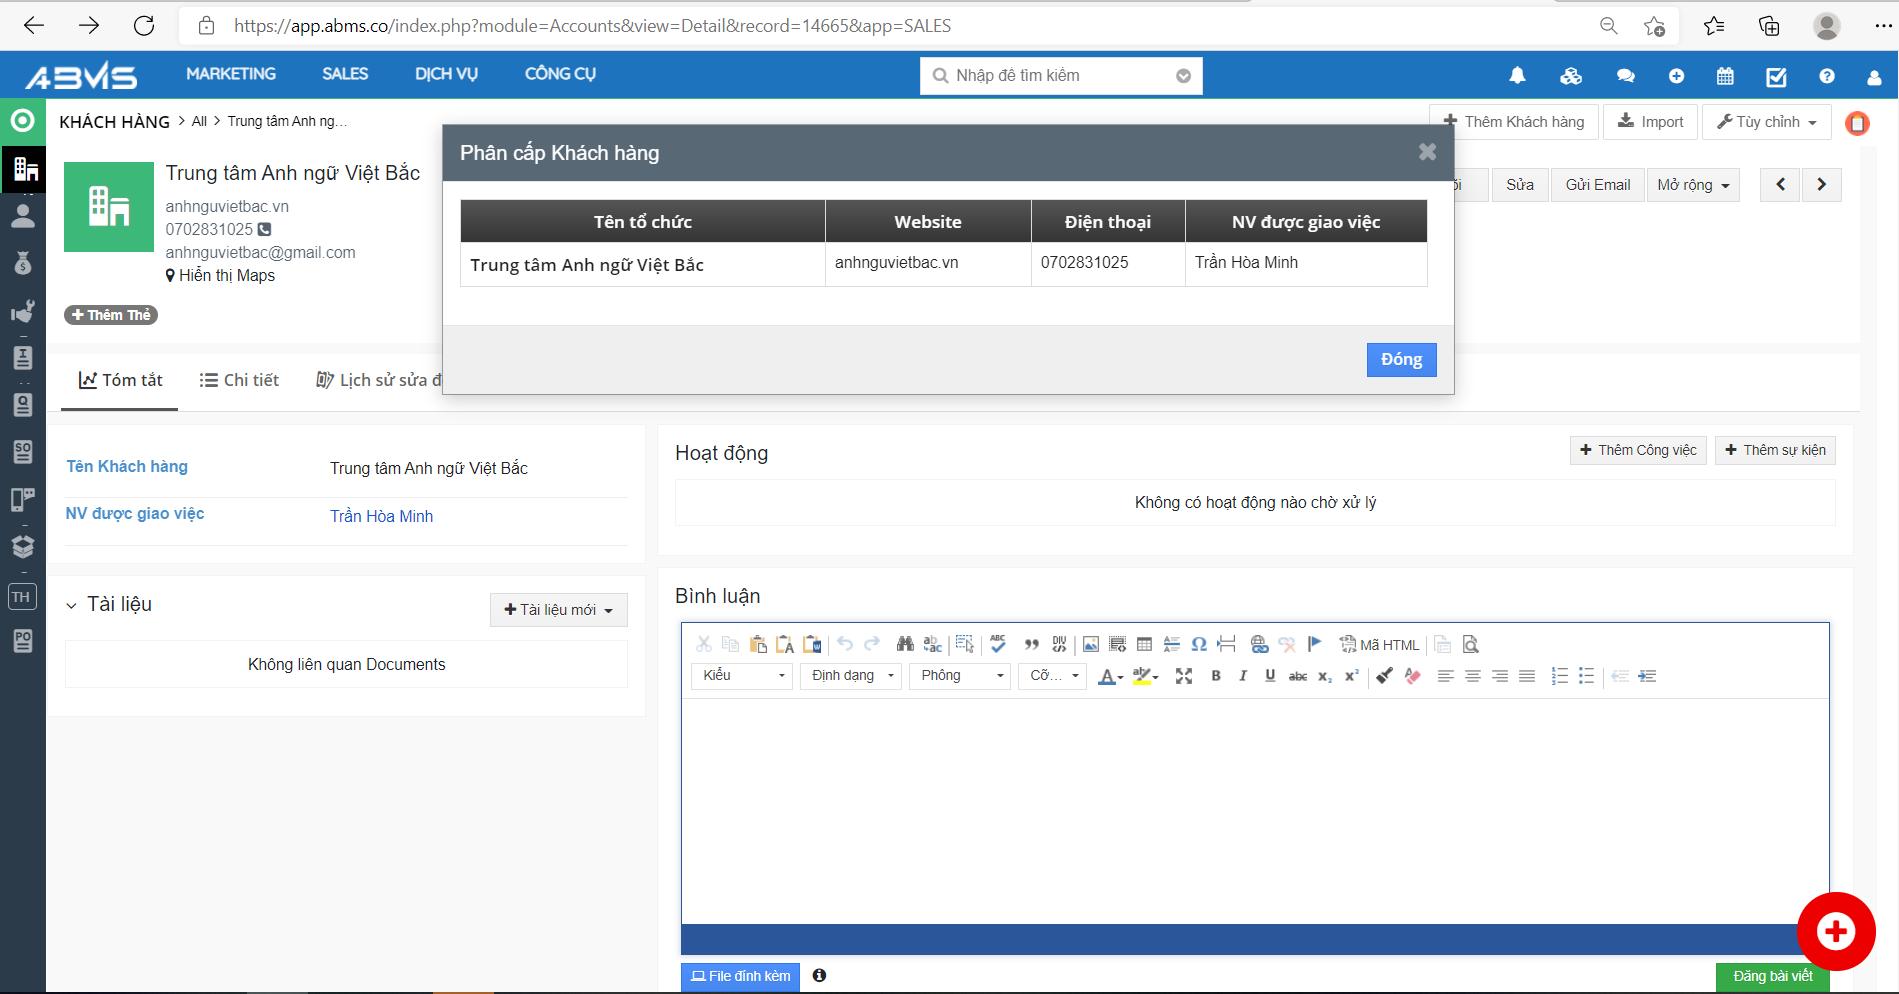Open the Kiểu style dropdown
The height and width of the screenshot is (994, 1899).
tap(742, 676)
